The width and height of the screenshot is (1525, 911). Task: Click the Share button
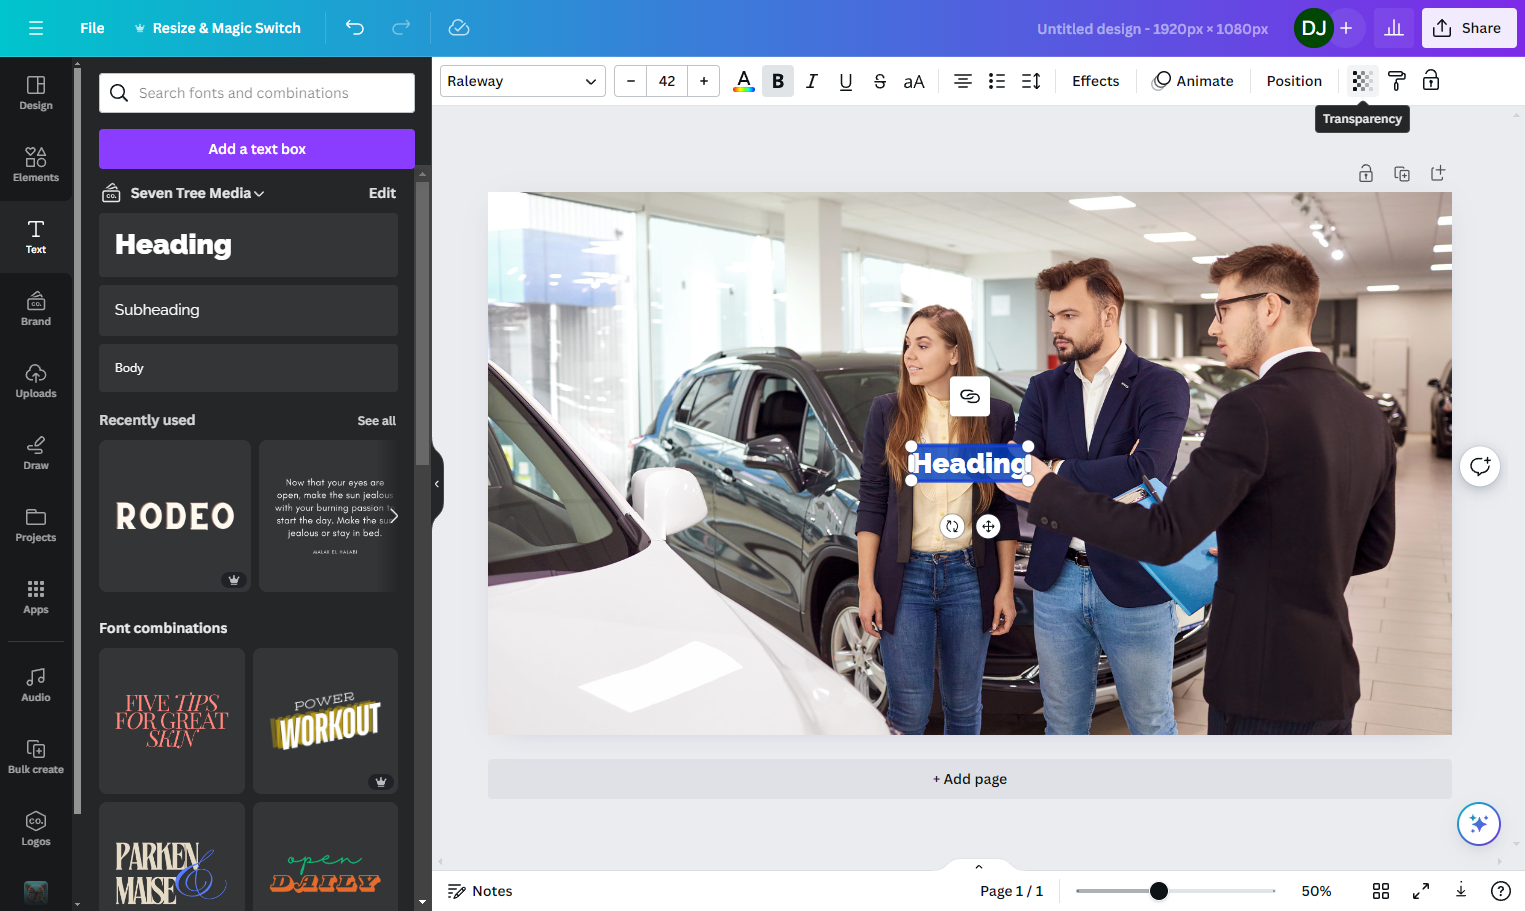click(1469, 28)
